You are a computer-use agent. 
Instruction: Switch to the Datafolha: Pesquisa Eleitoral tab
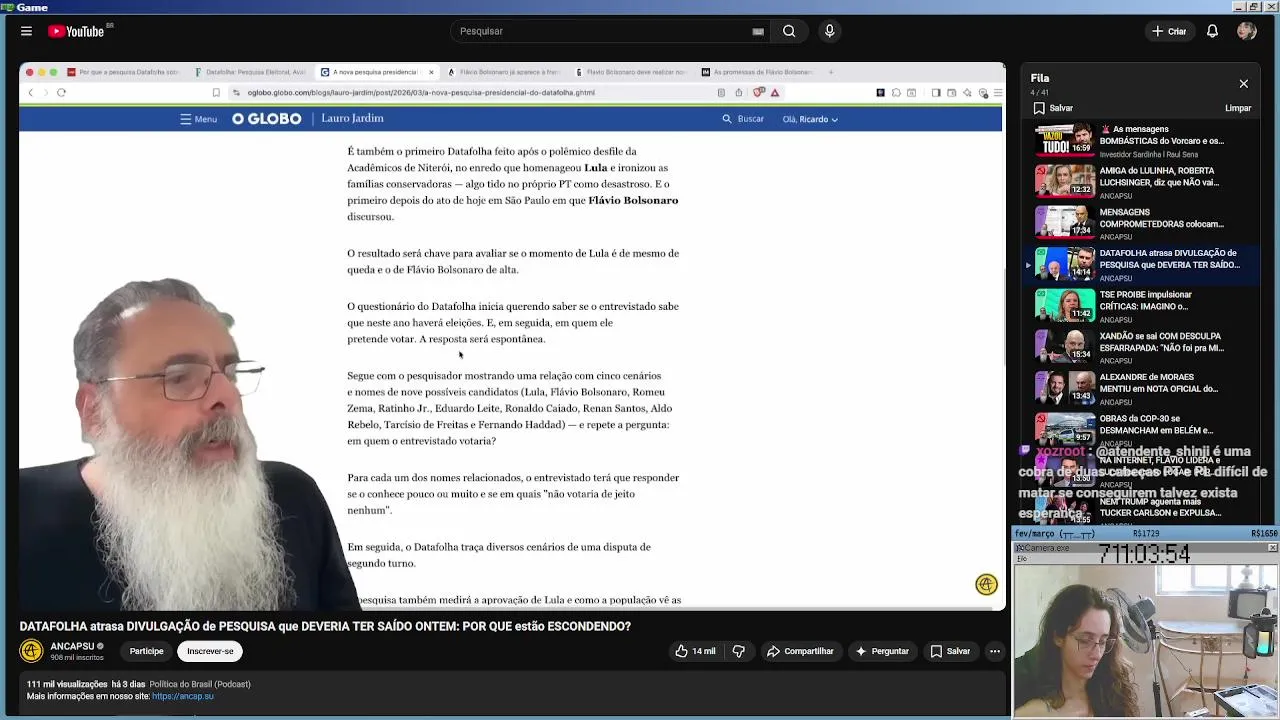point(249,72)
